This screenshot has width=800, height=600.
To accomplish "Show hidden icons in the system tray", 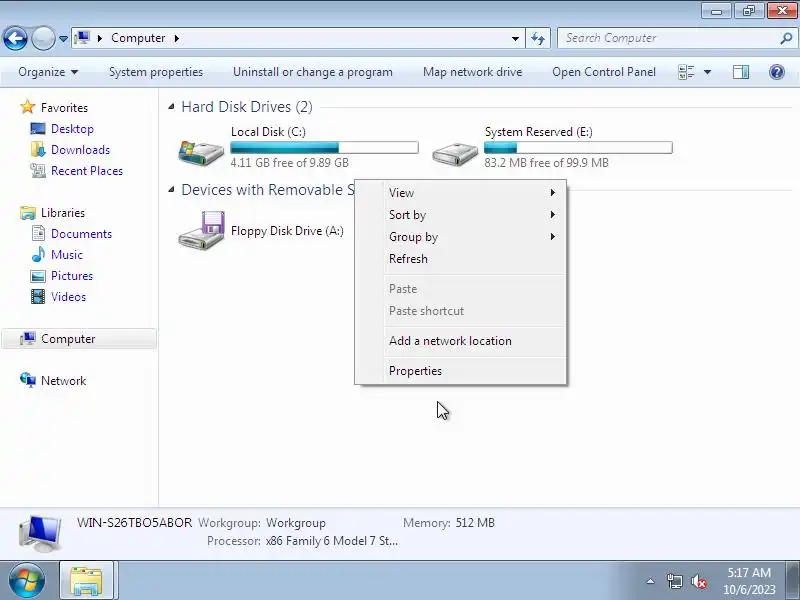I will click(x=650, y=581).
